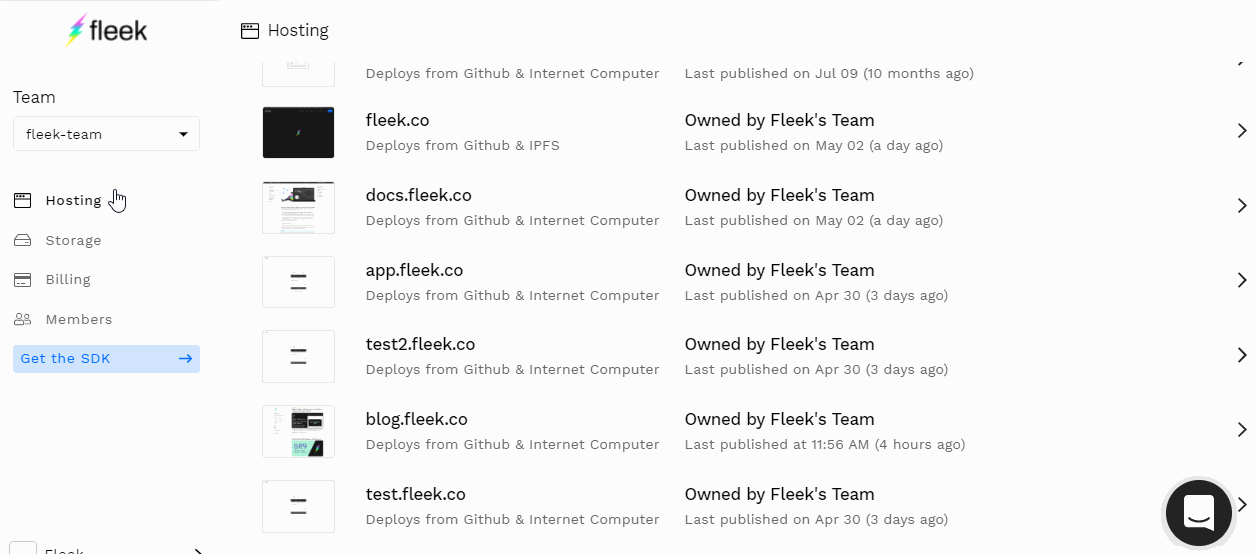Click the Storage drive icon
1256x554 pixels.
coord(23,240)
